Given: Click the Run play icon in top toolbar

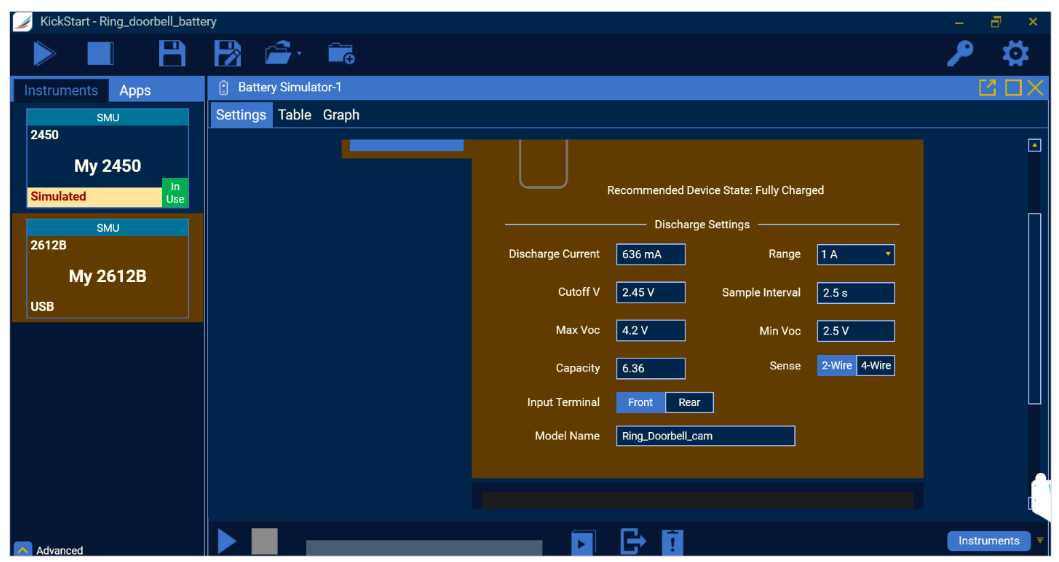Looking at the screenshot, I should tap(44, 54).
